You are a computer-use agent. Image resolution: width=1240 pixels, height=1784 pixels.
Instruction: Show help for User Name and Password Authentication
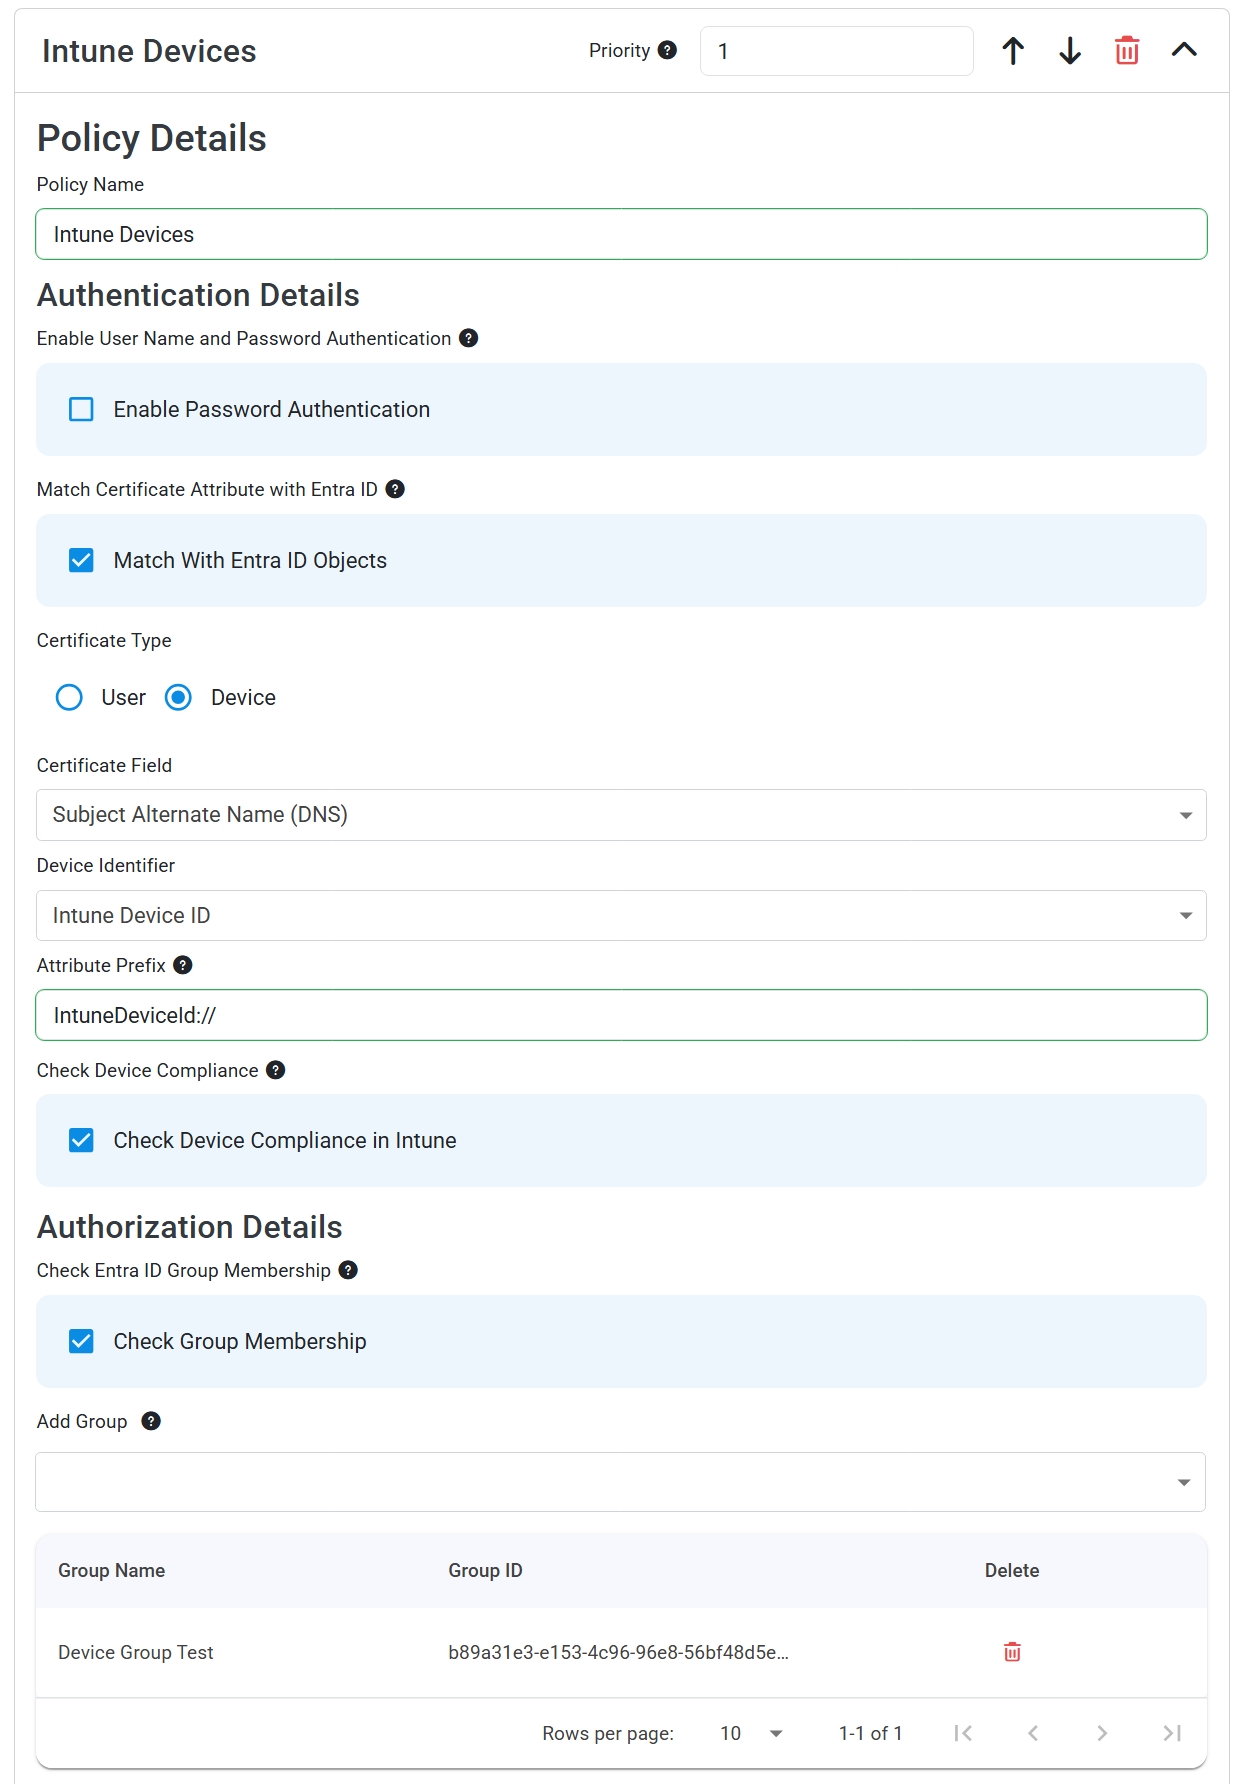click(468, 338)
